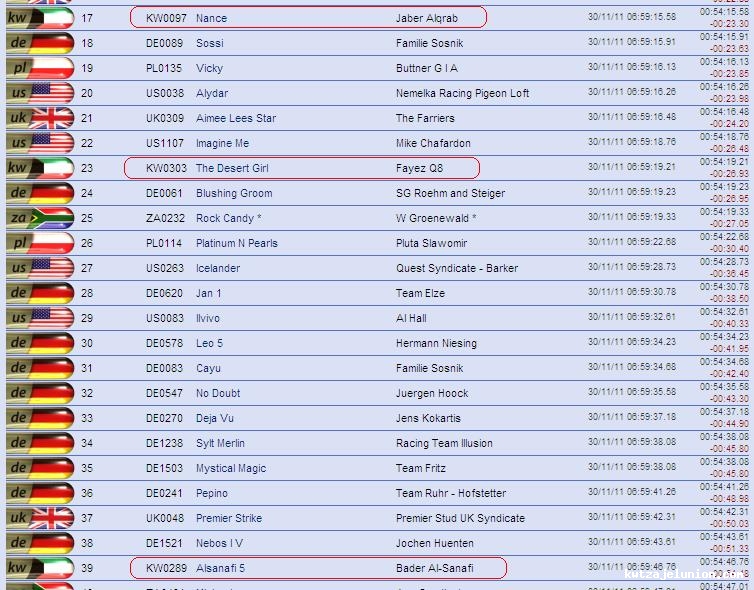The height and width of the screenshot is (590, 754).
Task: Select ring code ZA0232
Action: coord(165,218)
